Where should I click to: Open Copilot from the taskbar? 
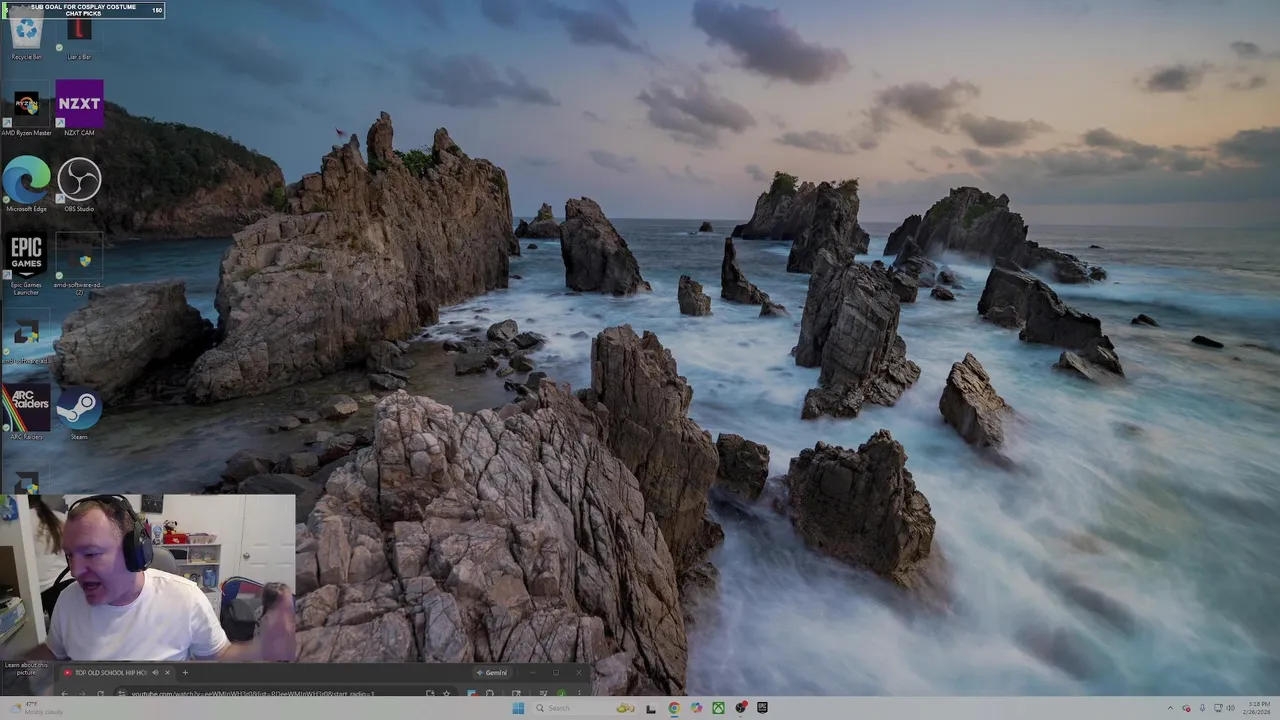point(696,708)
